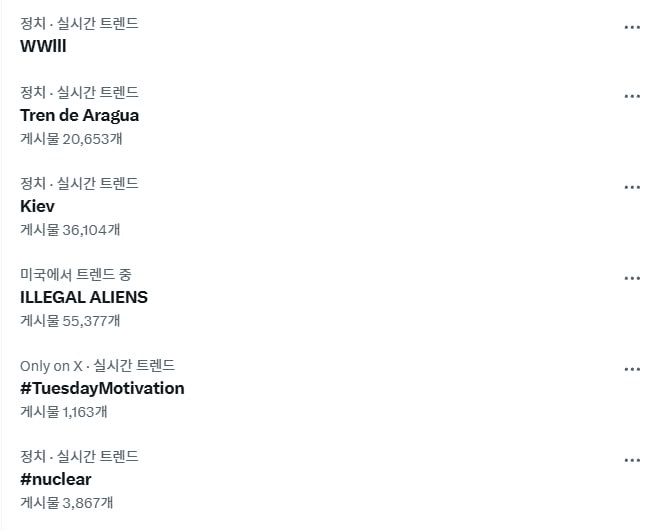Open the ILLEGAL ALIENS trend
The width and height of the screenshot is (656, 531).
coord(84,297)
